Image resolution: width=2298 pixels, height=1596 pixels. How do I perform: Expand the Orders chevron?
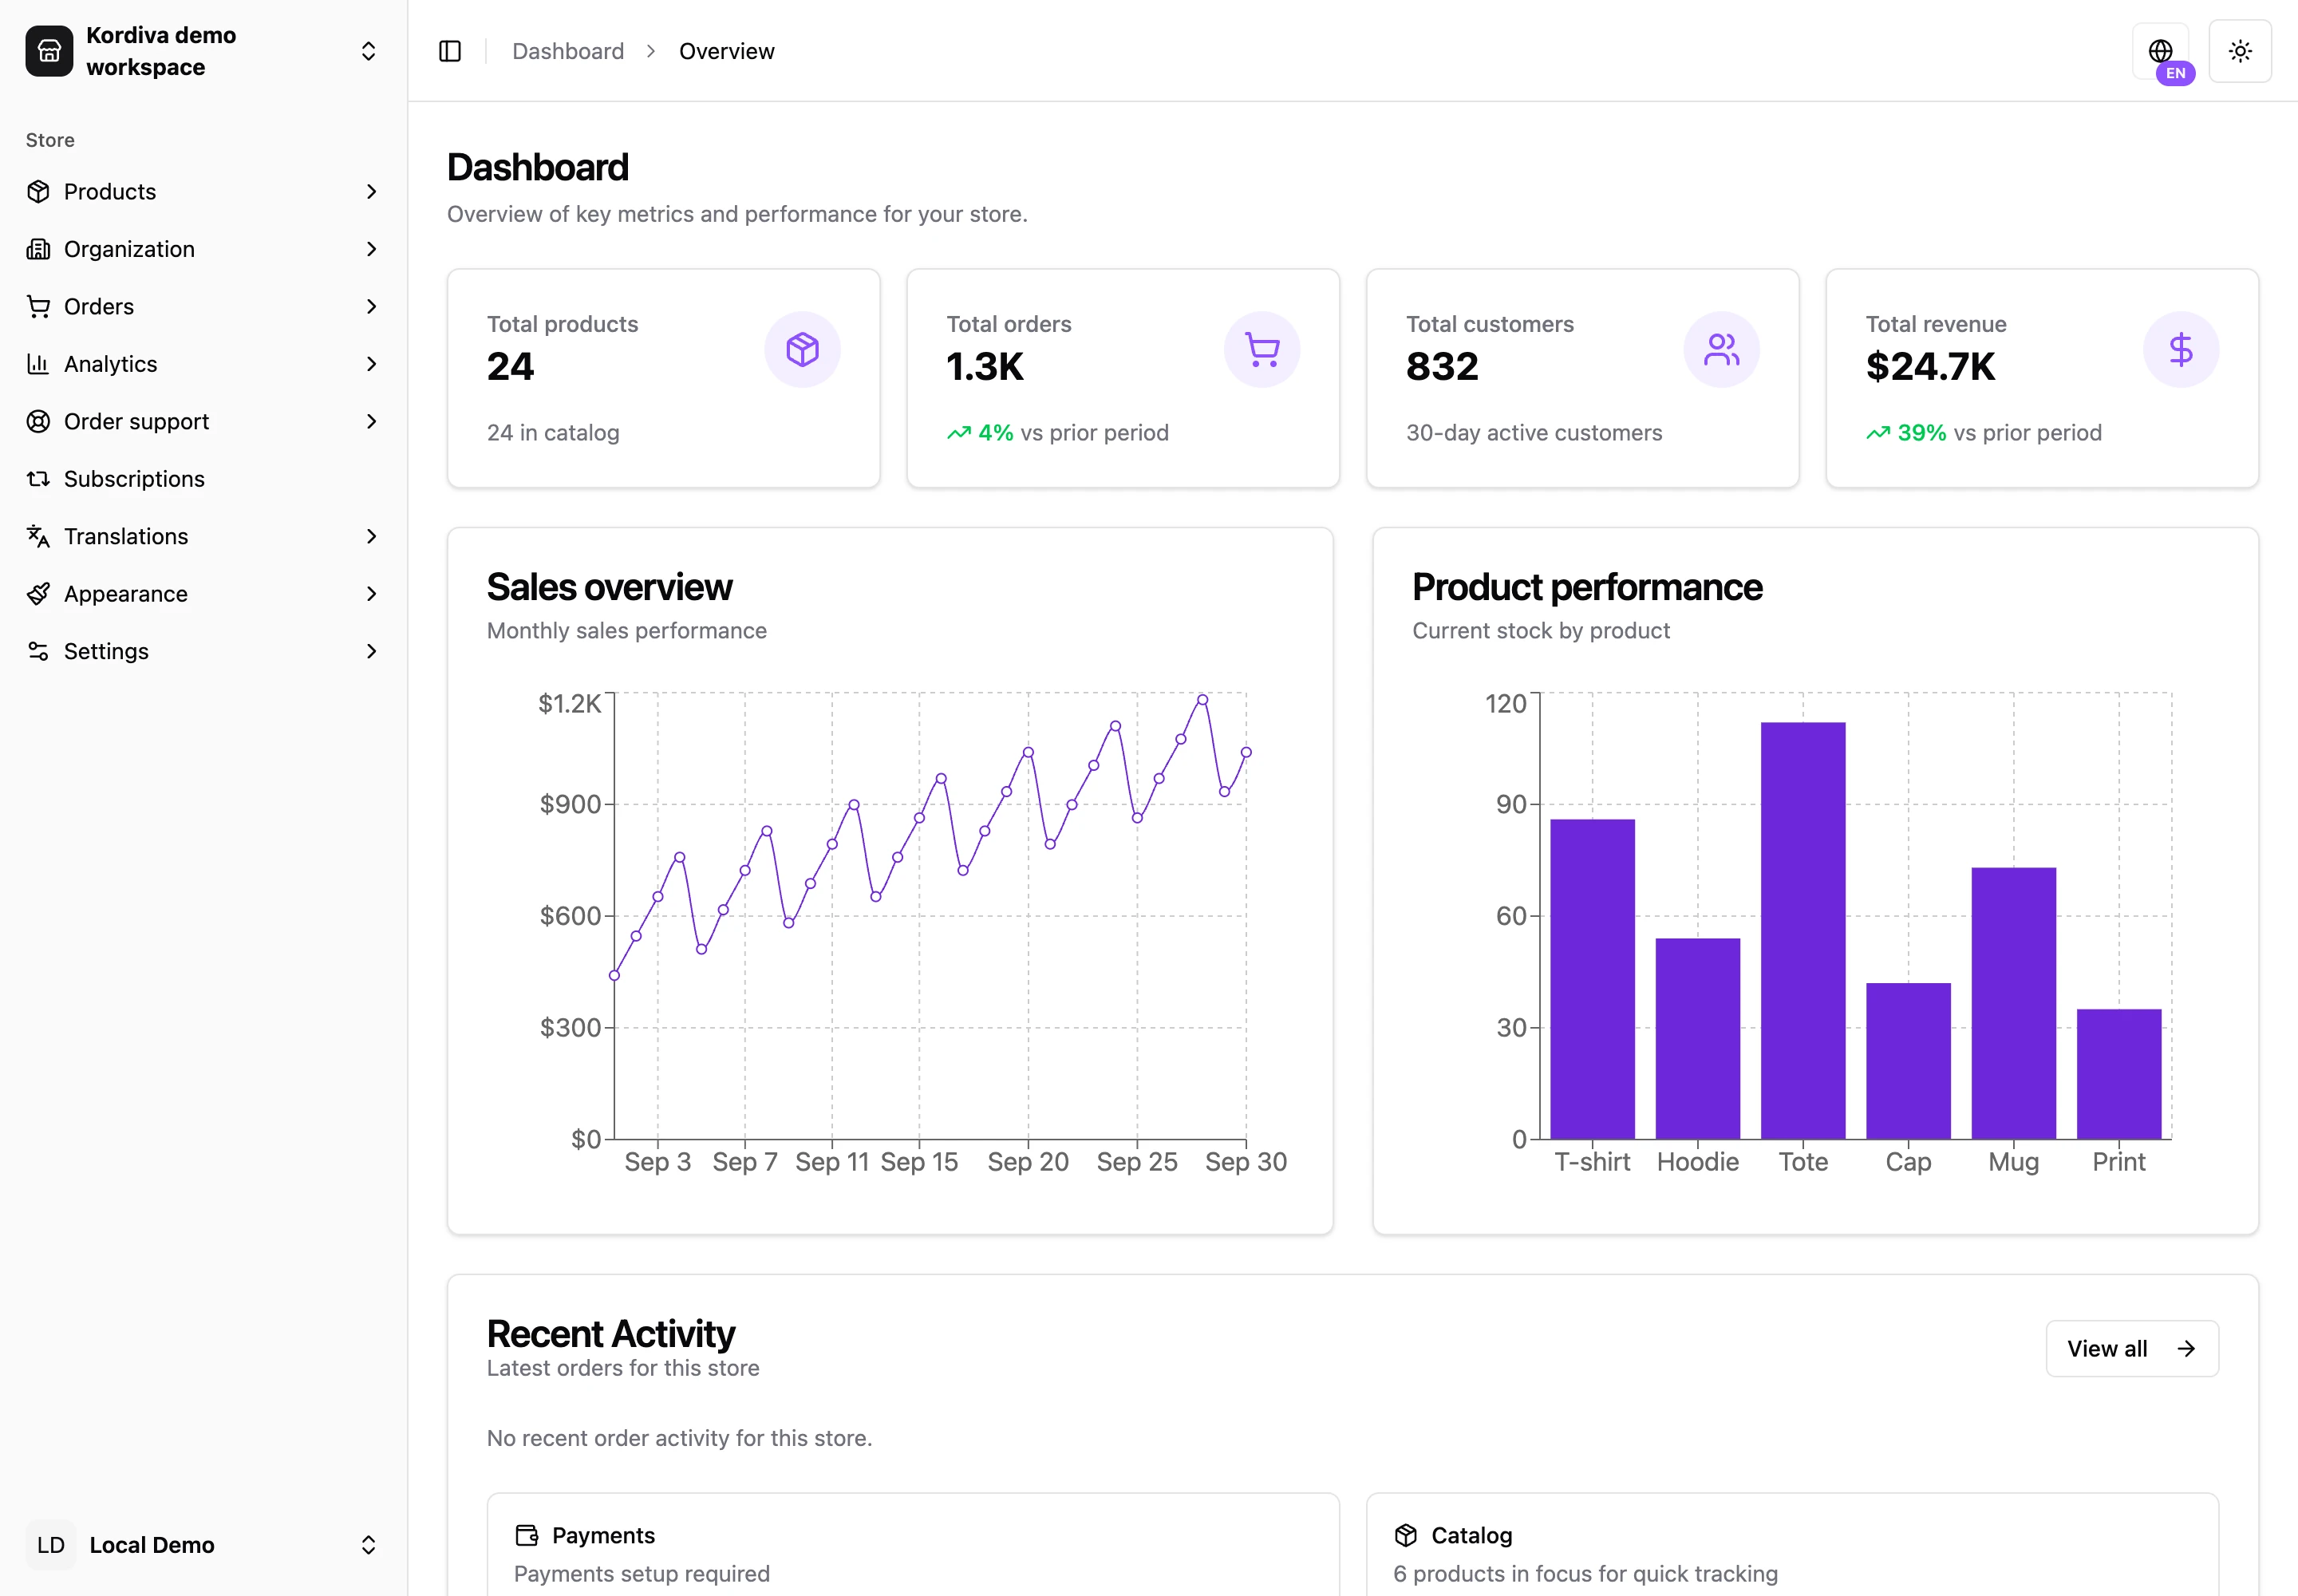click(371, 306)
